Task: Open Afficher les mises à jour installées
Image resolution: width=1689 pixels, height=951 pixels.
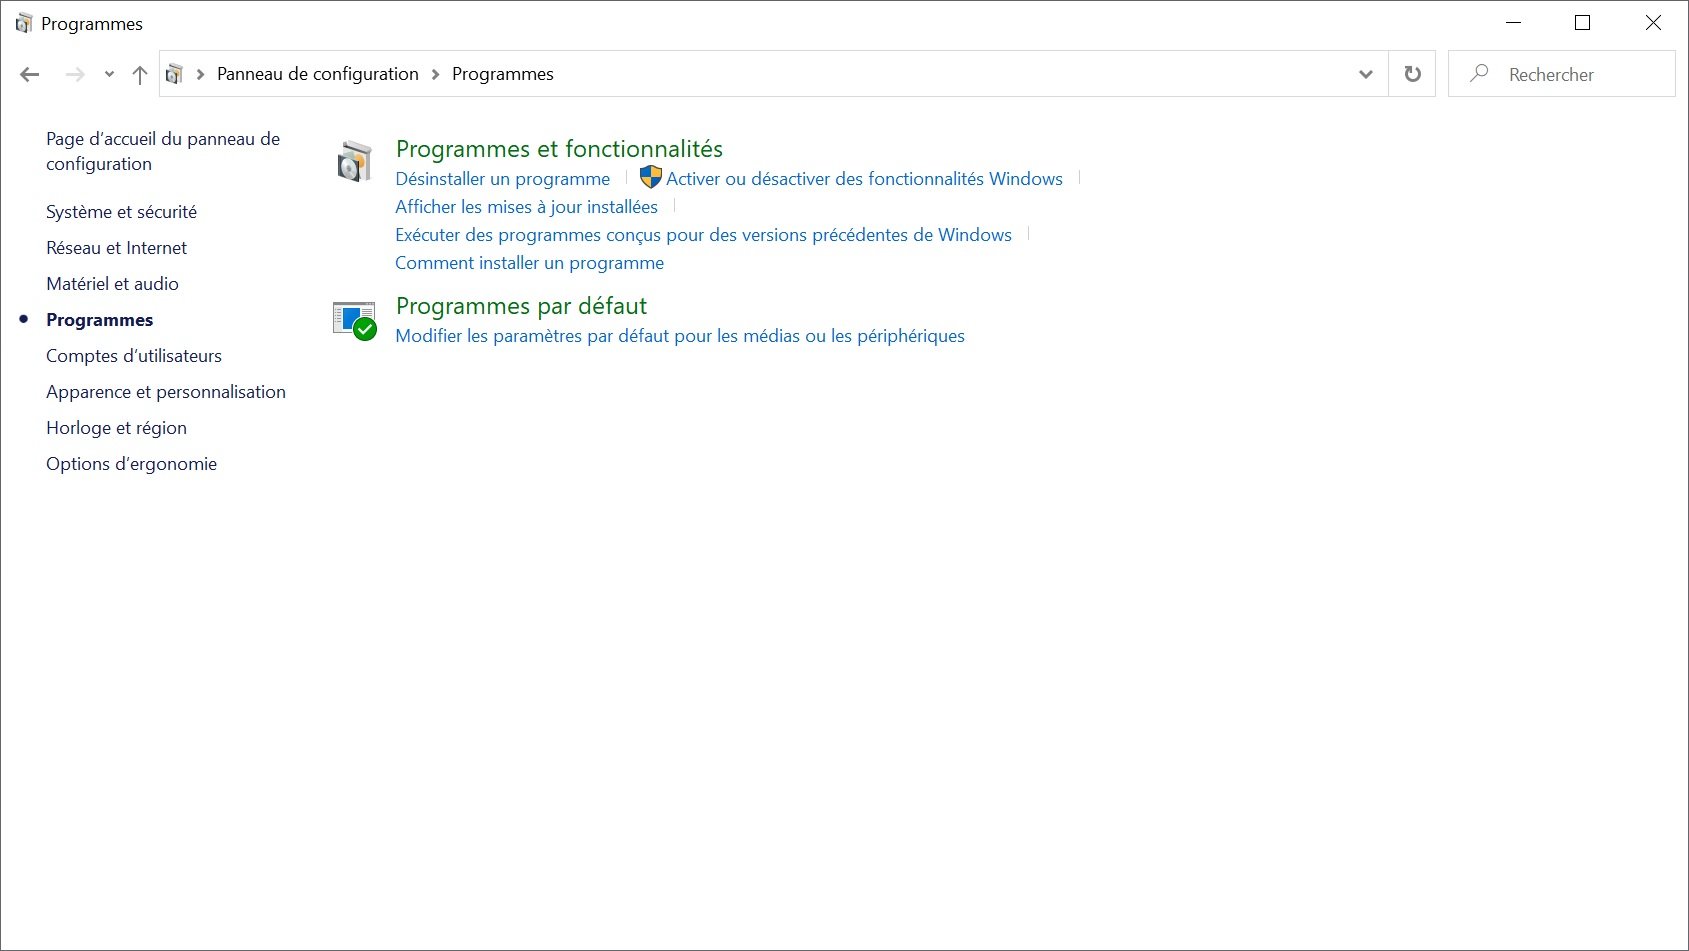Action: click(x=526, y=207)
